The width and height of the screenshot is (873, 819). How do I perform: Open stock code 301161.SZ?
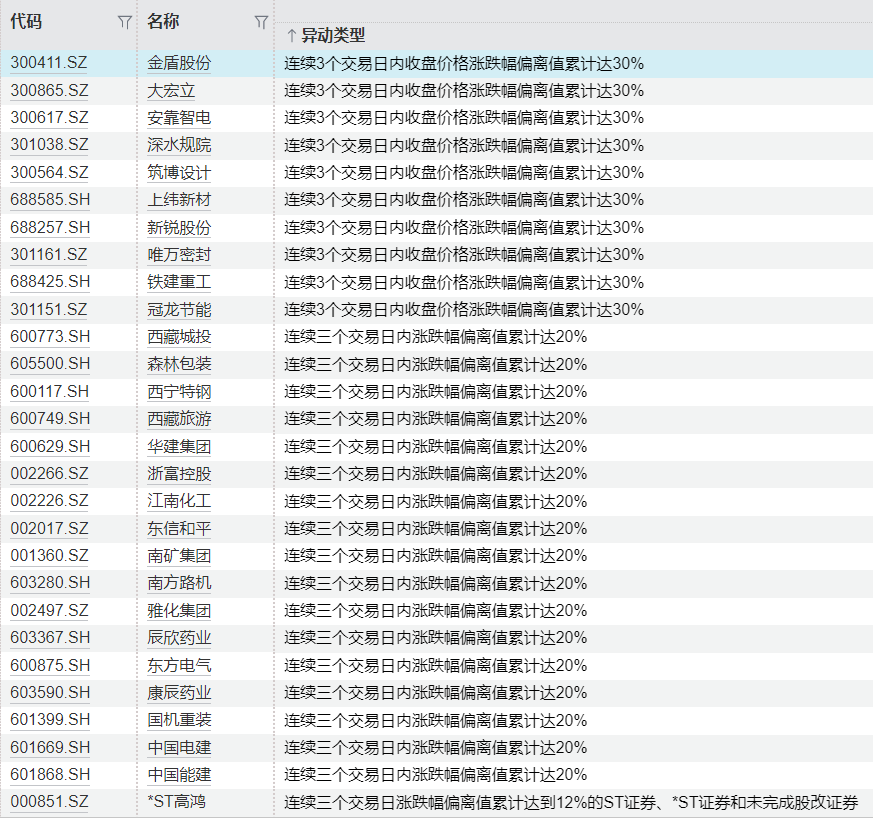coord(49,254)
